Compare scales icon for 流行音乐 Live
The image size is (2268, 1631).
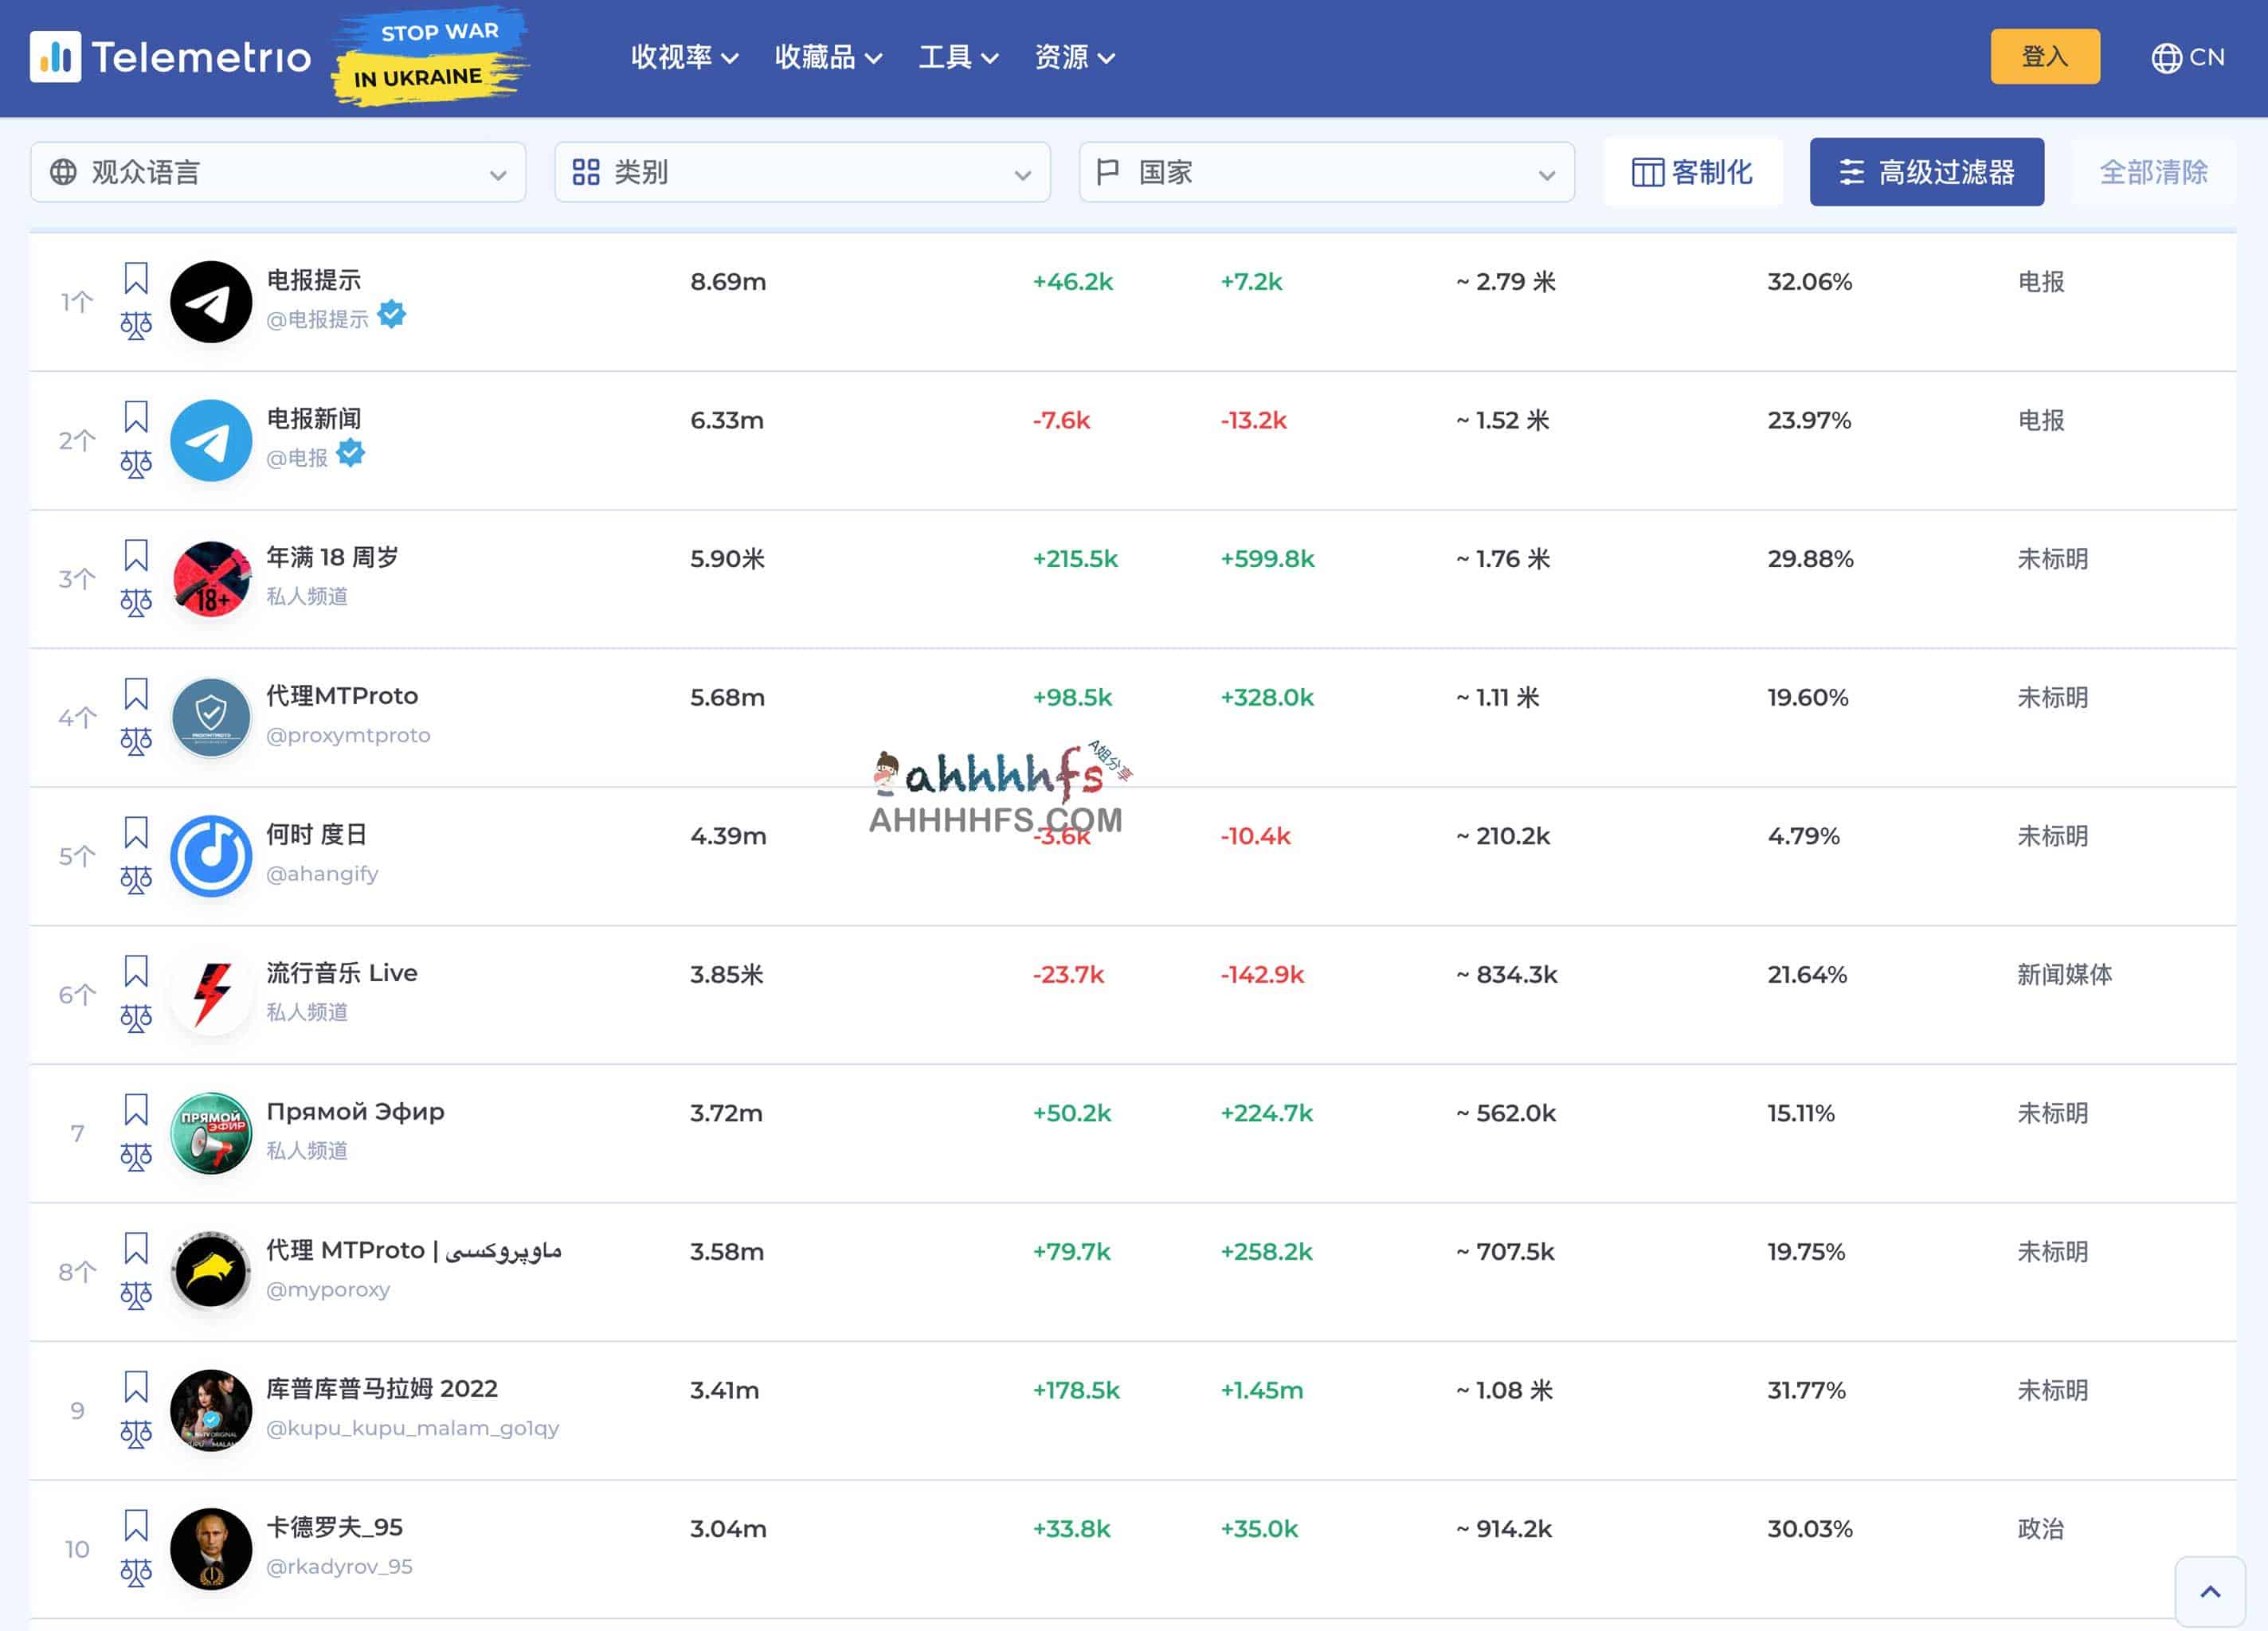pyautogui.click(x=136, y=1018)
